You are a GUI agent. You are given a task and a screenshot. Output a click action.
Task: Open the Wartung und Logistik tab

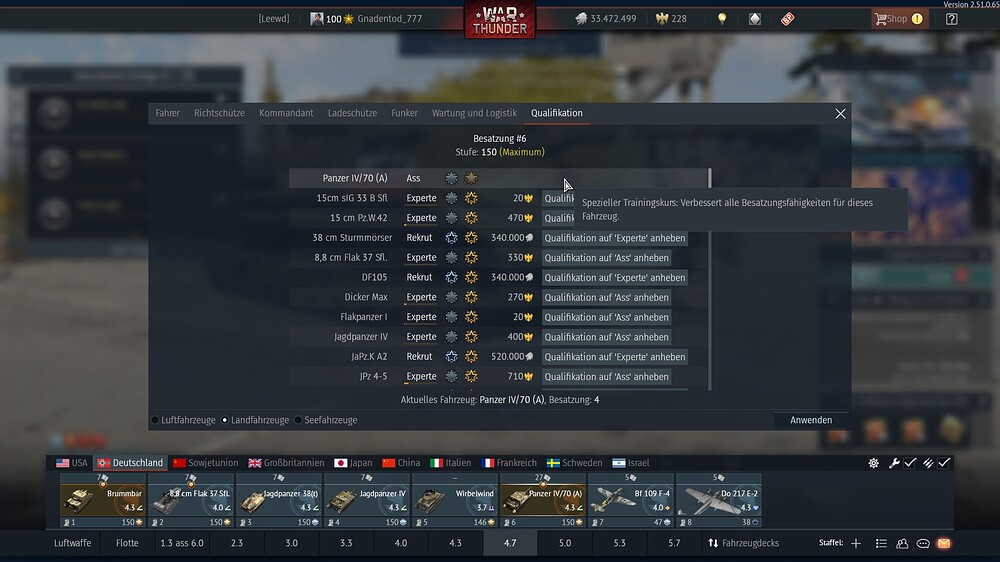coord(474,113)
